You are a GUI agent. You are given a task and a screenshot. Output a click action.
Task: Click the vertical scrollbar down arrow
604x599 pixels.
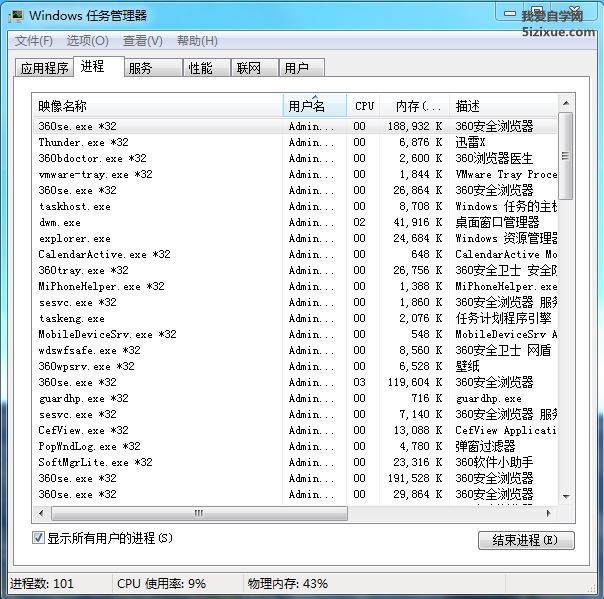tap(566, 496)
